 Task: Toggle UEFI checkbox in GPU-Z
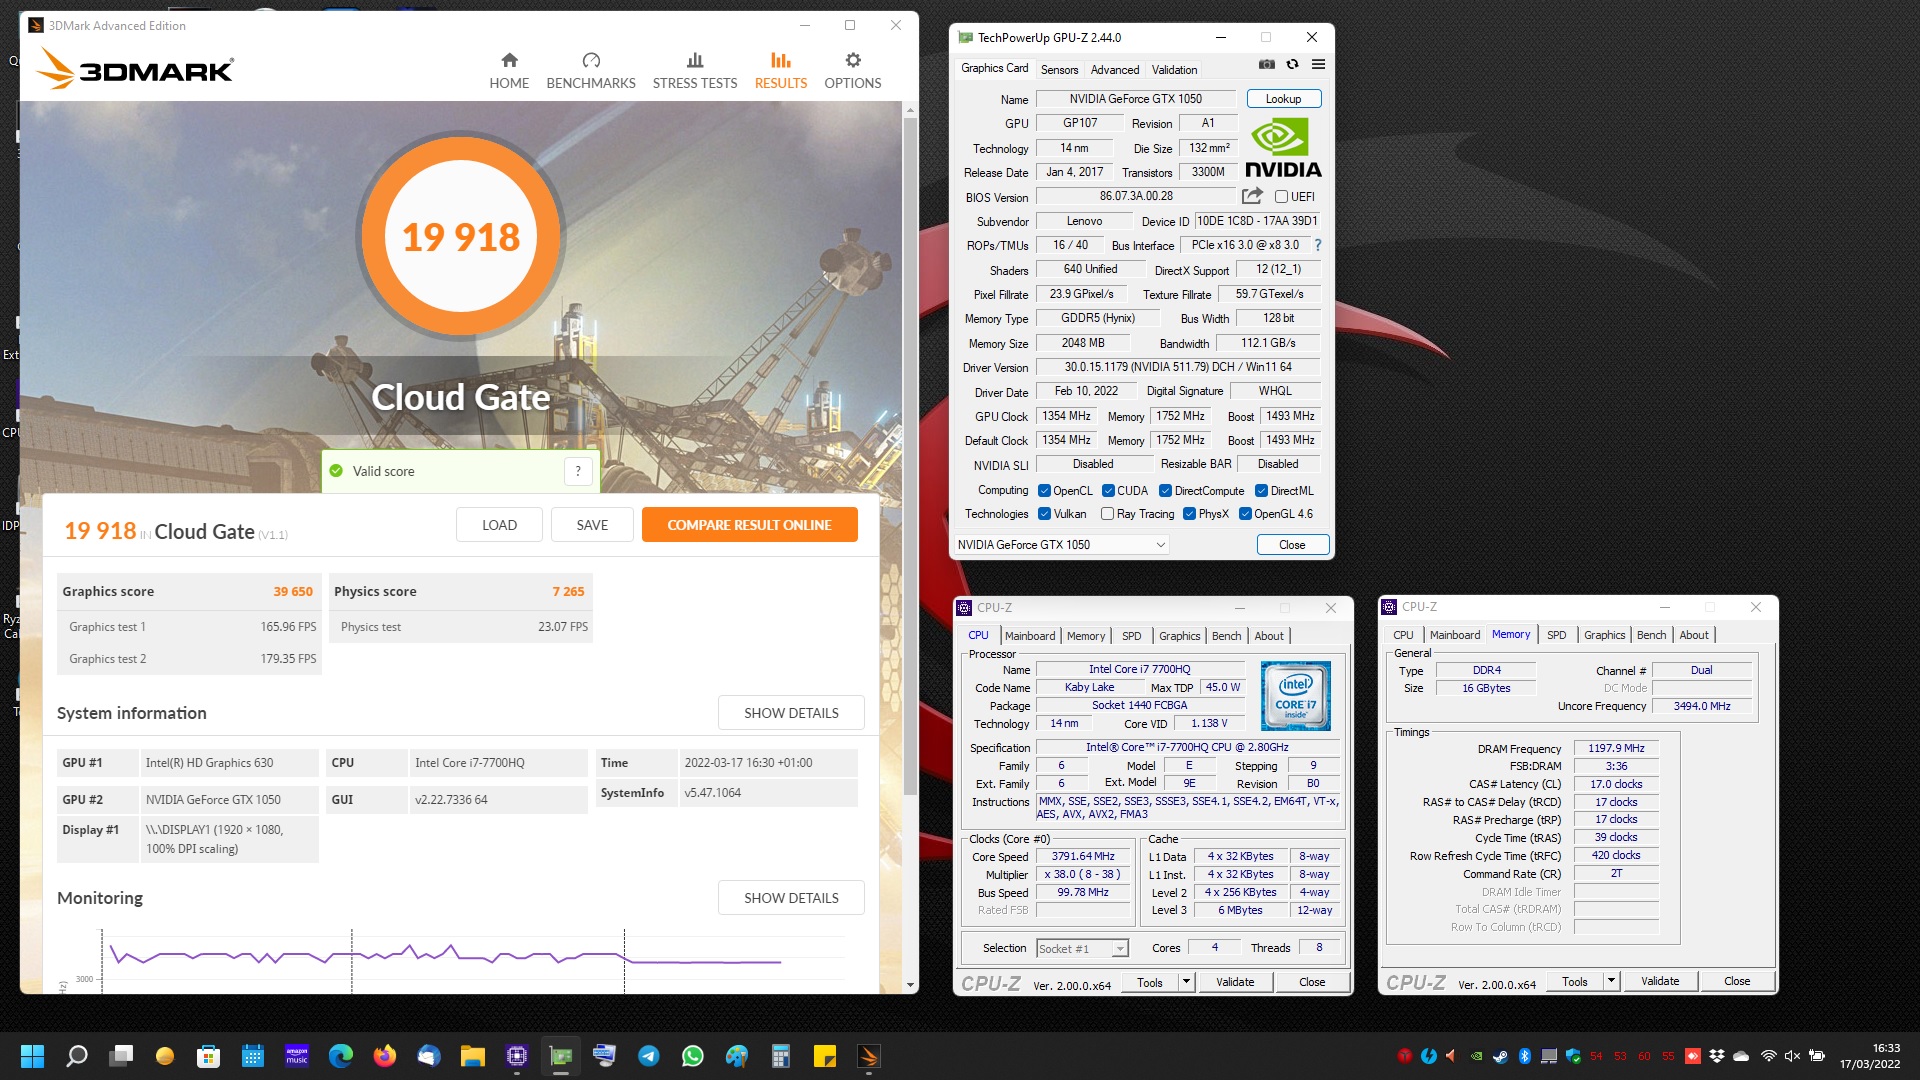(x=1281, y=197)
